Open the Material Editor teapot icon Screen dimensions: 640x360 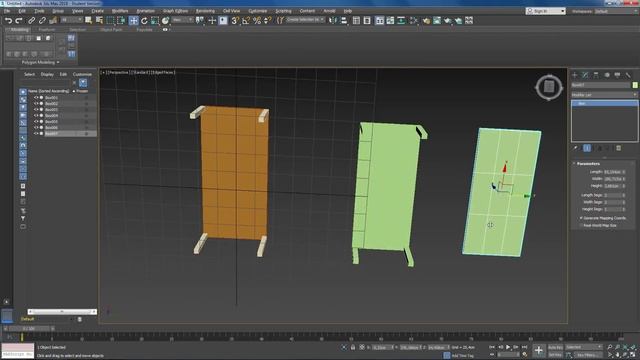426,20
